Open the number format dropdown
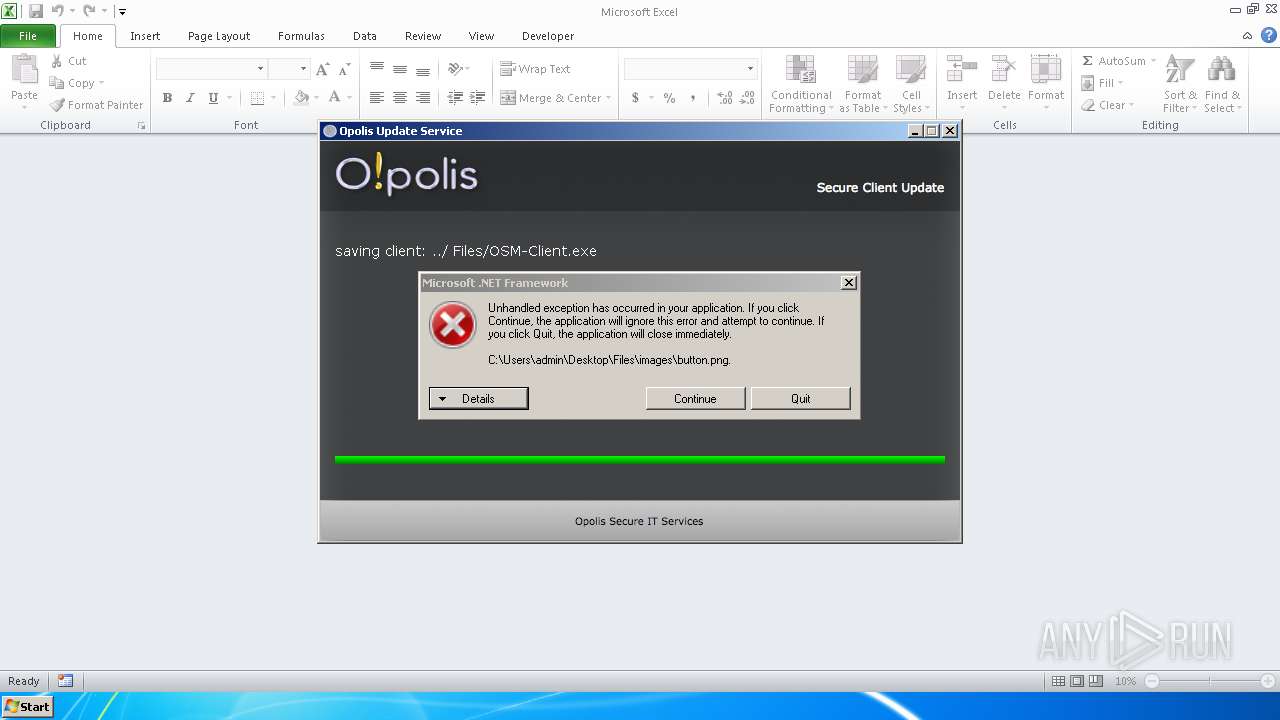This screenshot has height=720, width=1280. 750,69
